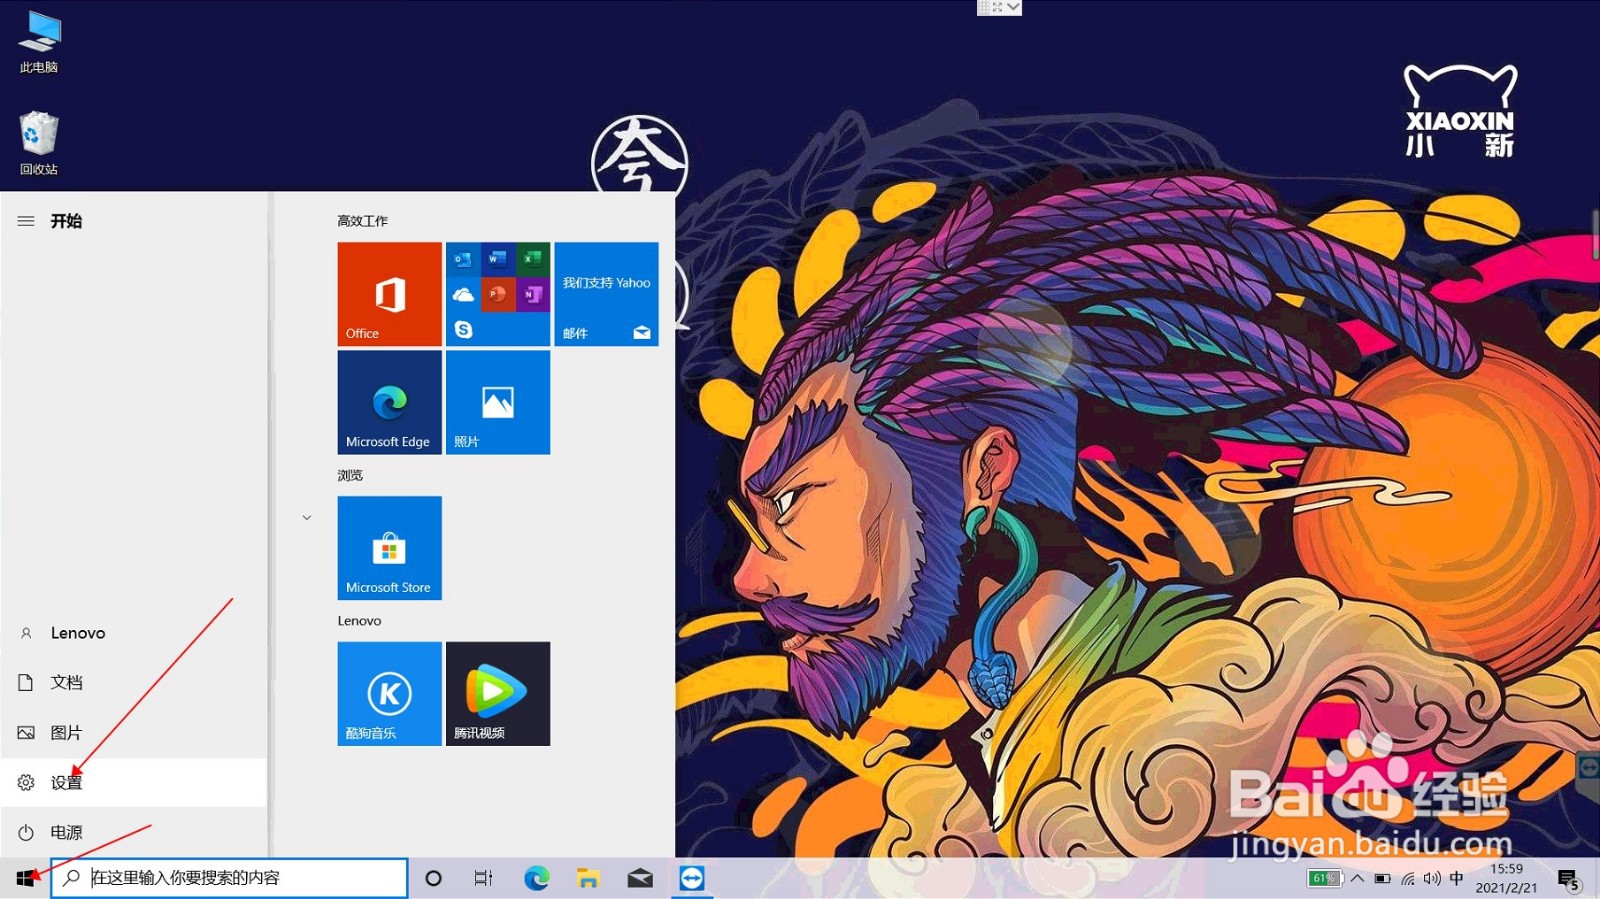Image resolution: width=1600 pixels, height=899 pixels.
Task: Expand the tile group chevron
Action: click(x=307, y=517)
